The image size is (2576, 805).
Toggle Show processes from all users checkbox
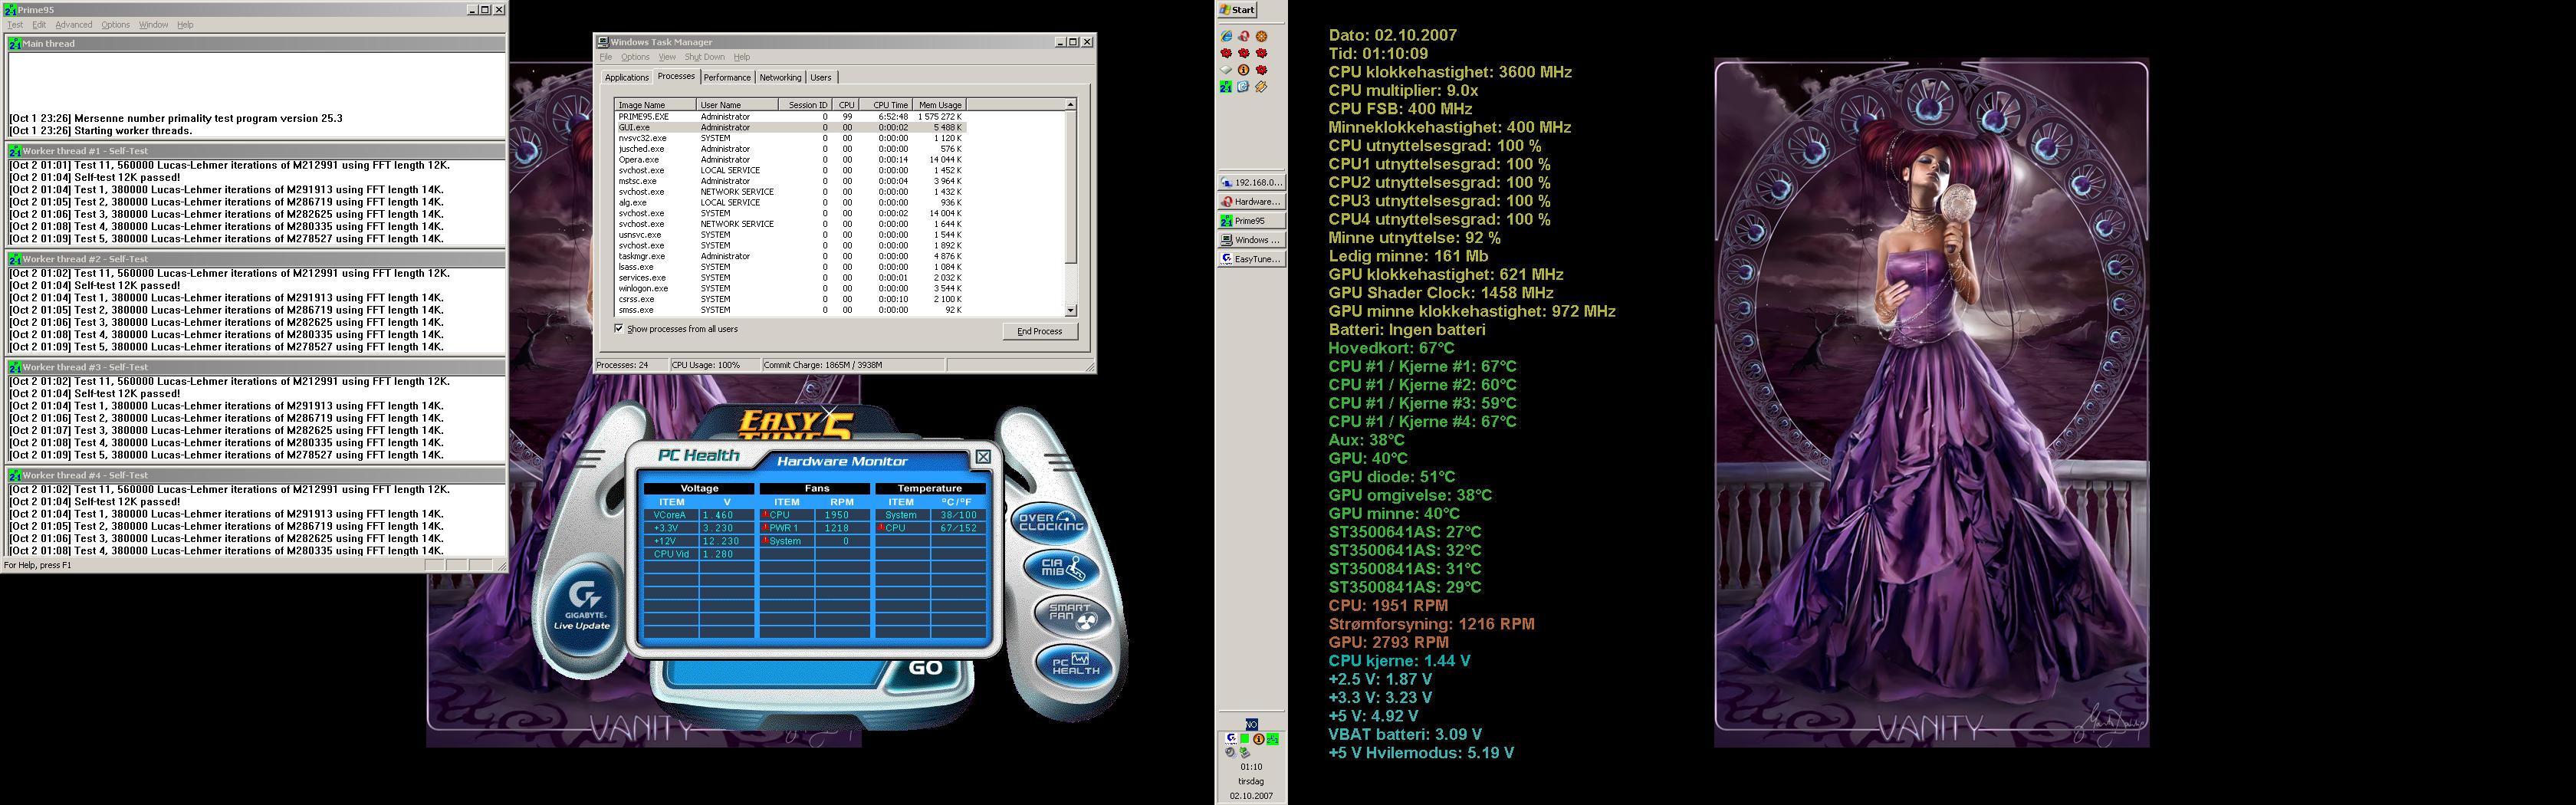(x=619, y=328)
